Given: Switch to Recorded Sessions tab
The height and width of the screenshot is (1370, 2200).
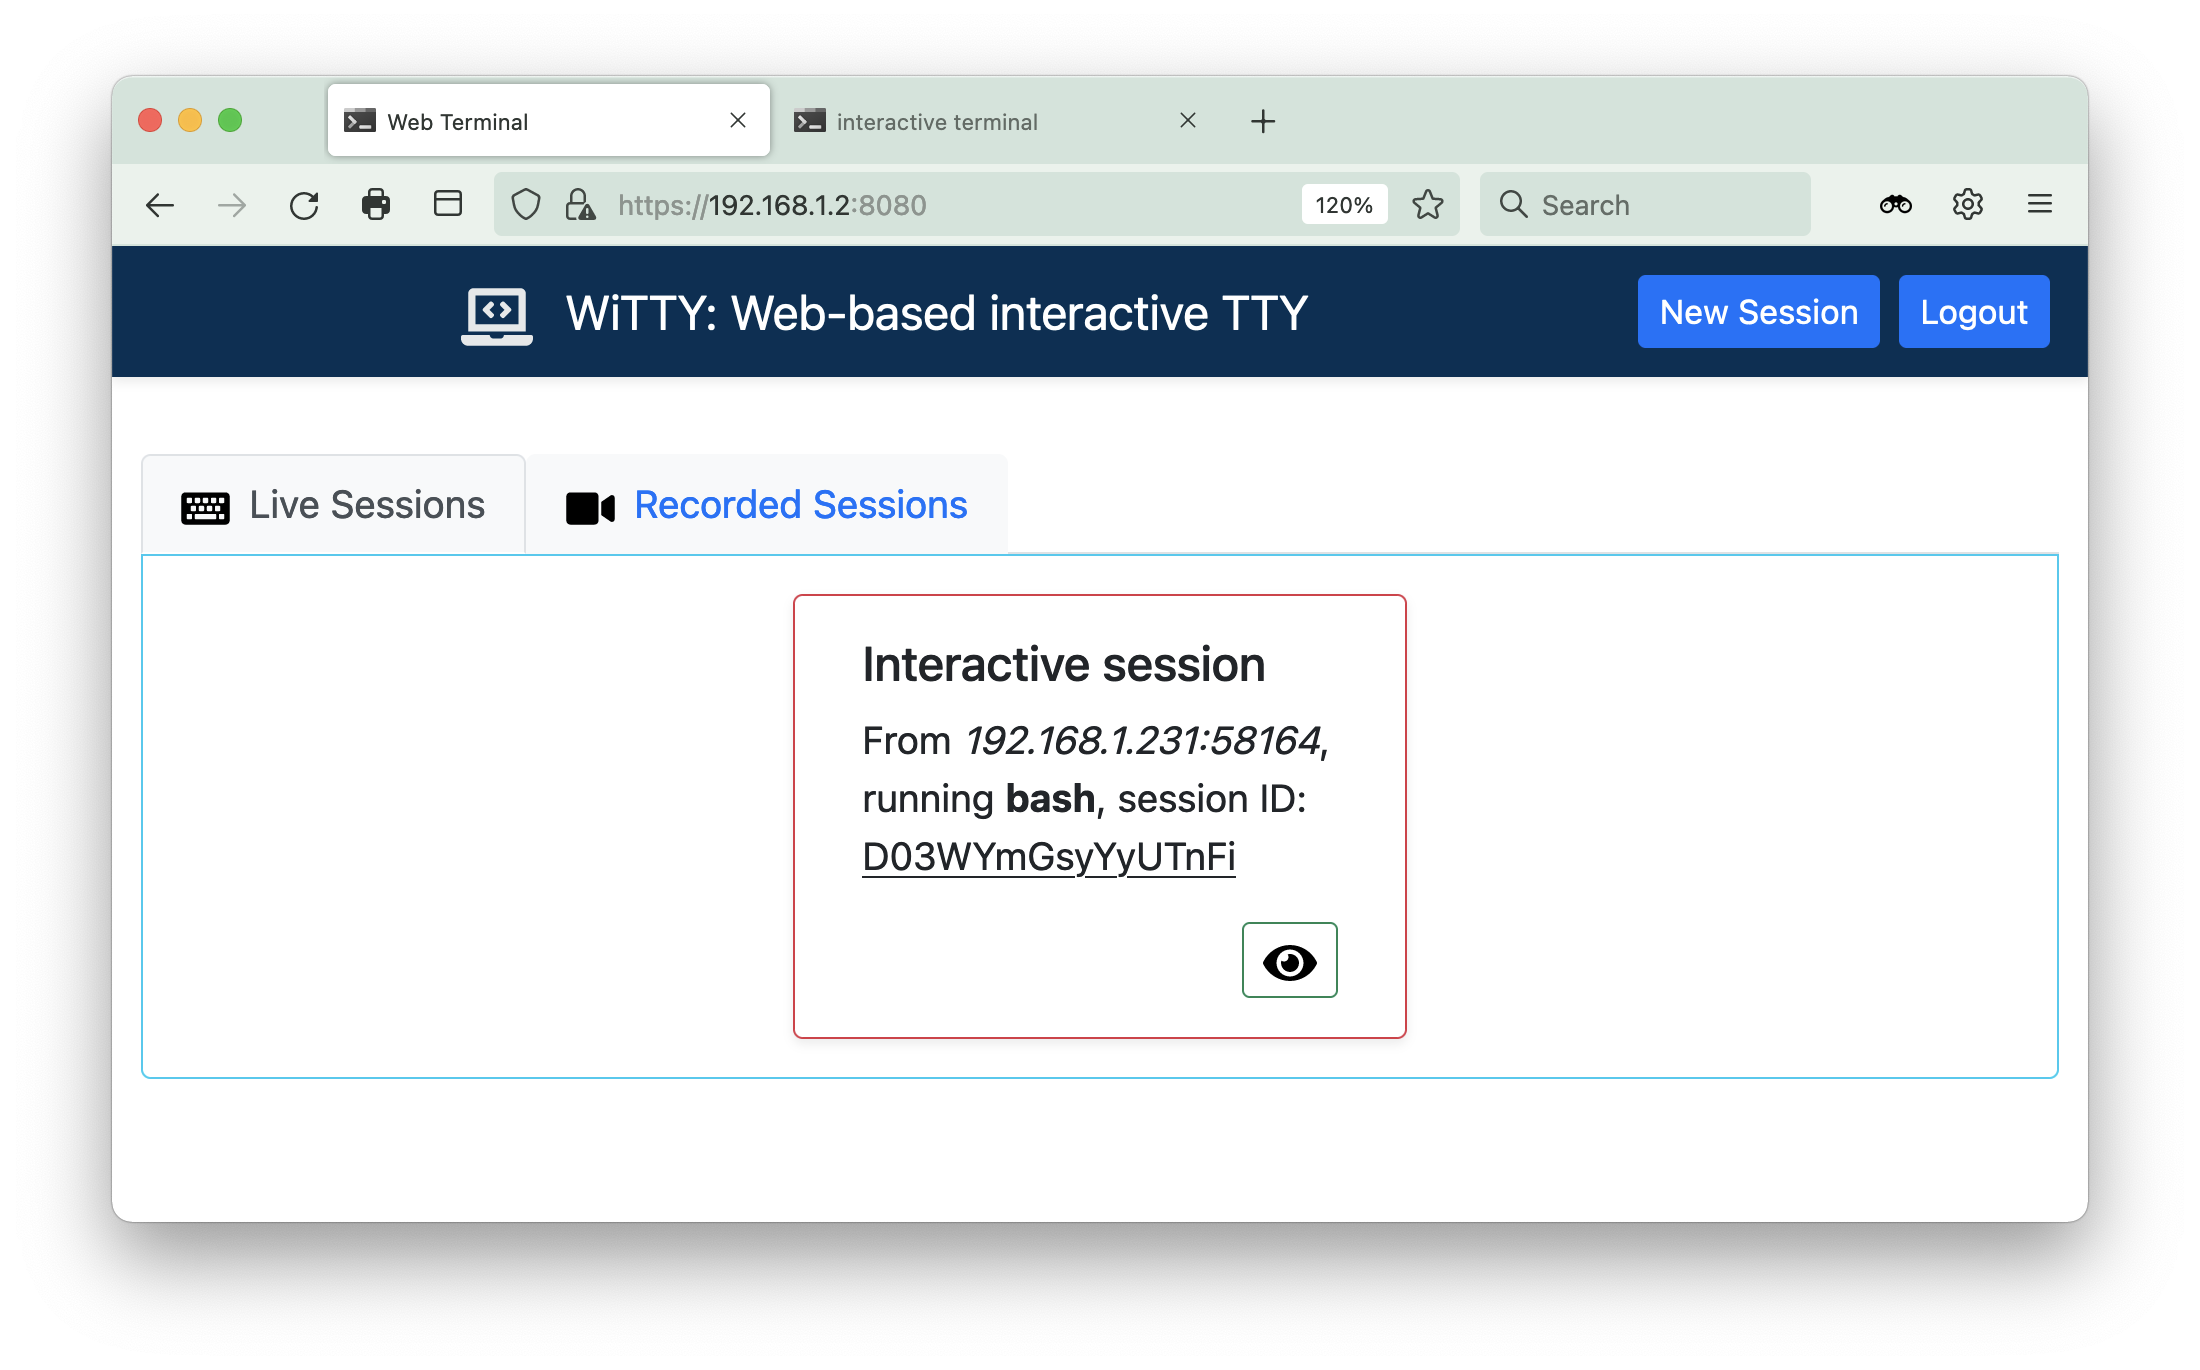Looking at the screenshot, I should coord(767,505).
